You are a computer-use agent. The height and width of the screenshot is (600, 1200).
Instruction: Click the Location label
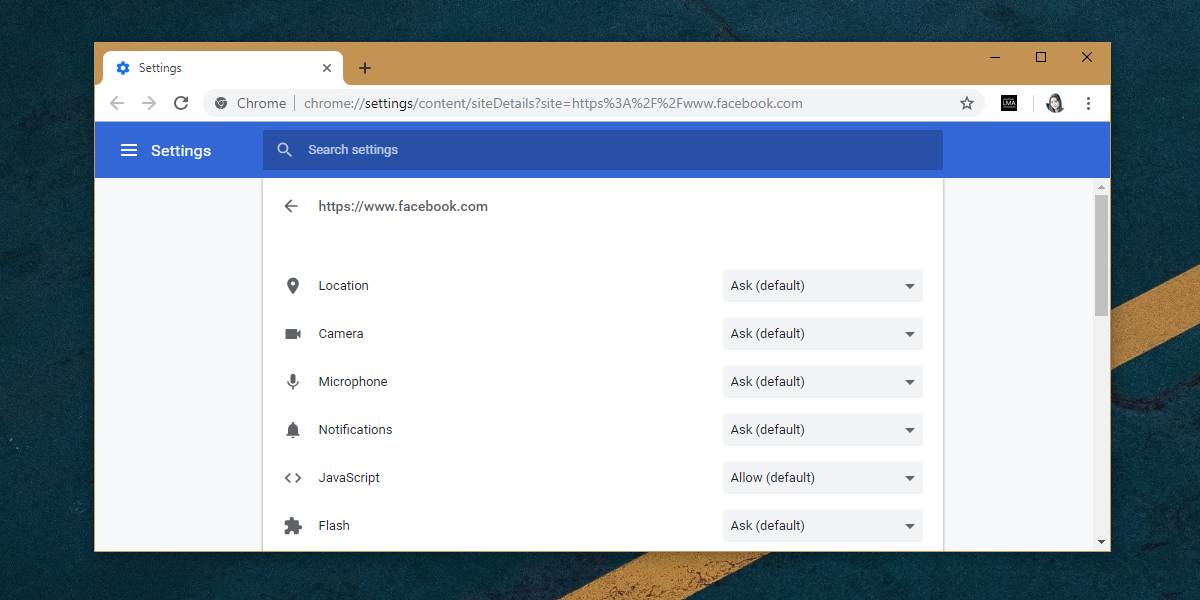pyautogui.click(x=344, y=286)
